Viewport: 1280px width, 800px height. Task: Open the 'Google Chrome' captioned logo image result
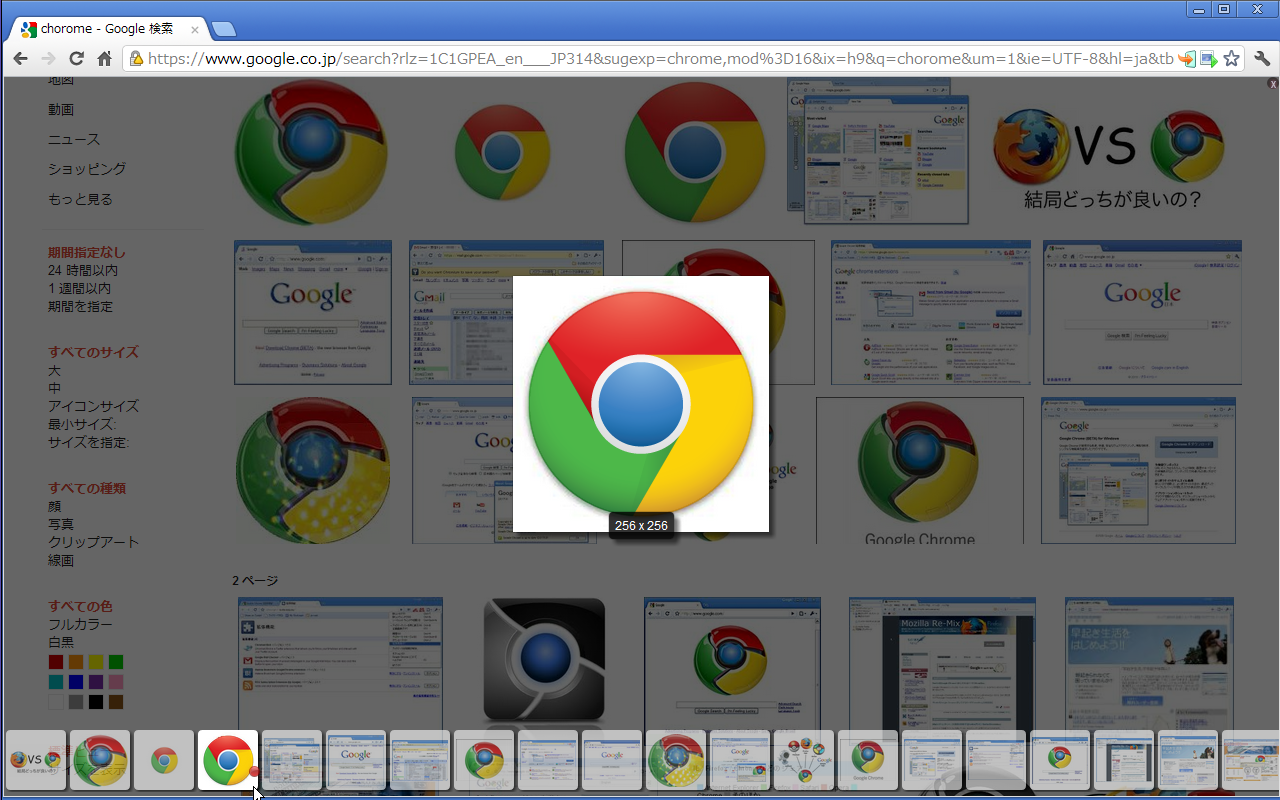coord(920,471)
